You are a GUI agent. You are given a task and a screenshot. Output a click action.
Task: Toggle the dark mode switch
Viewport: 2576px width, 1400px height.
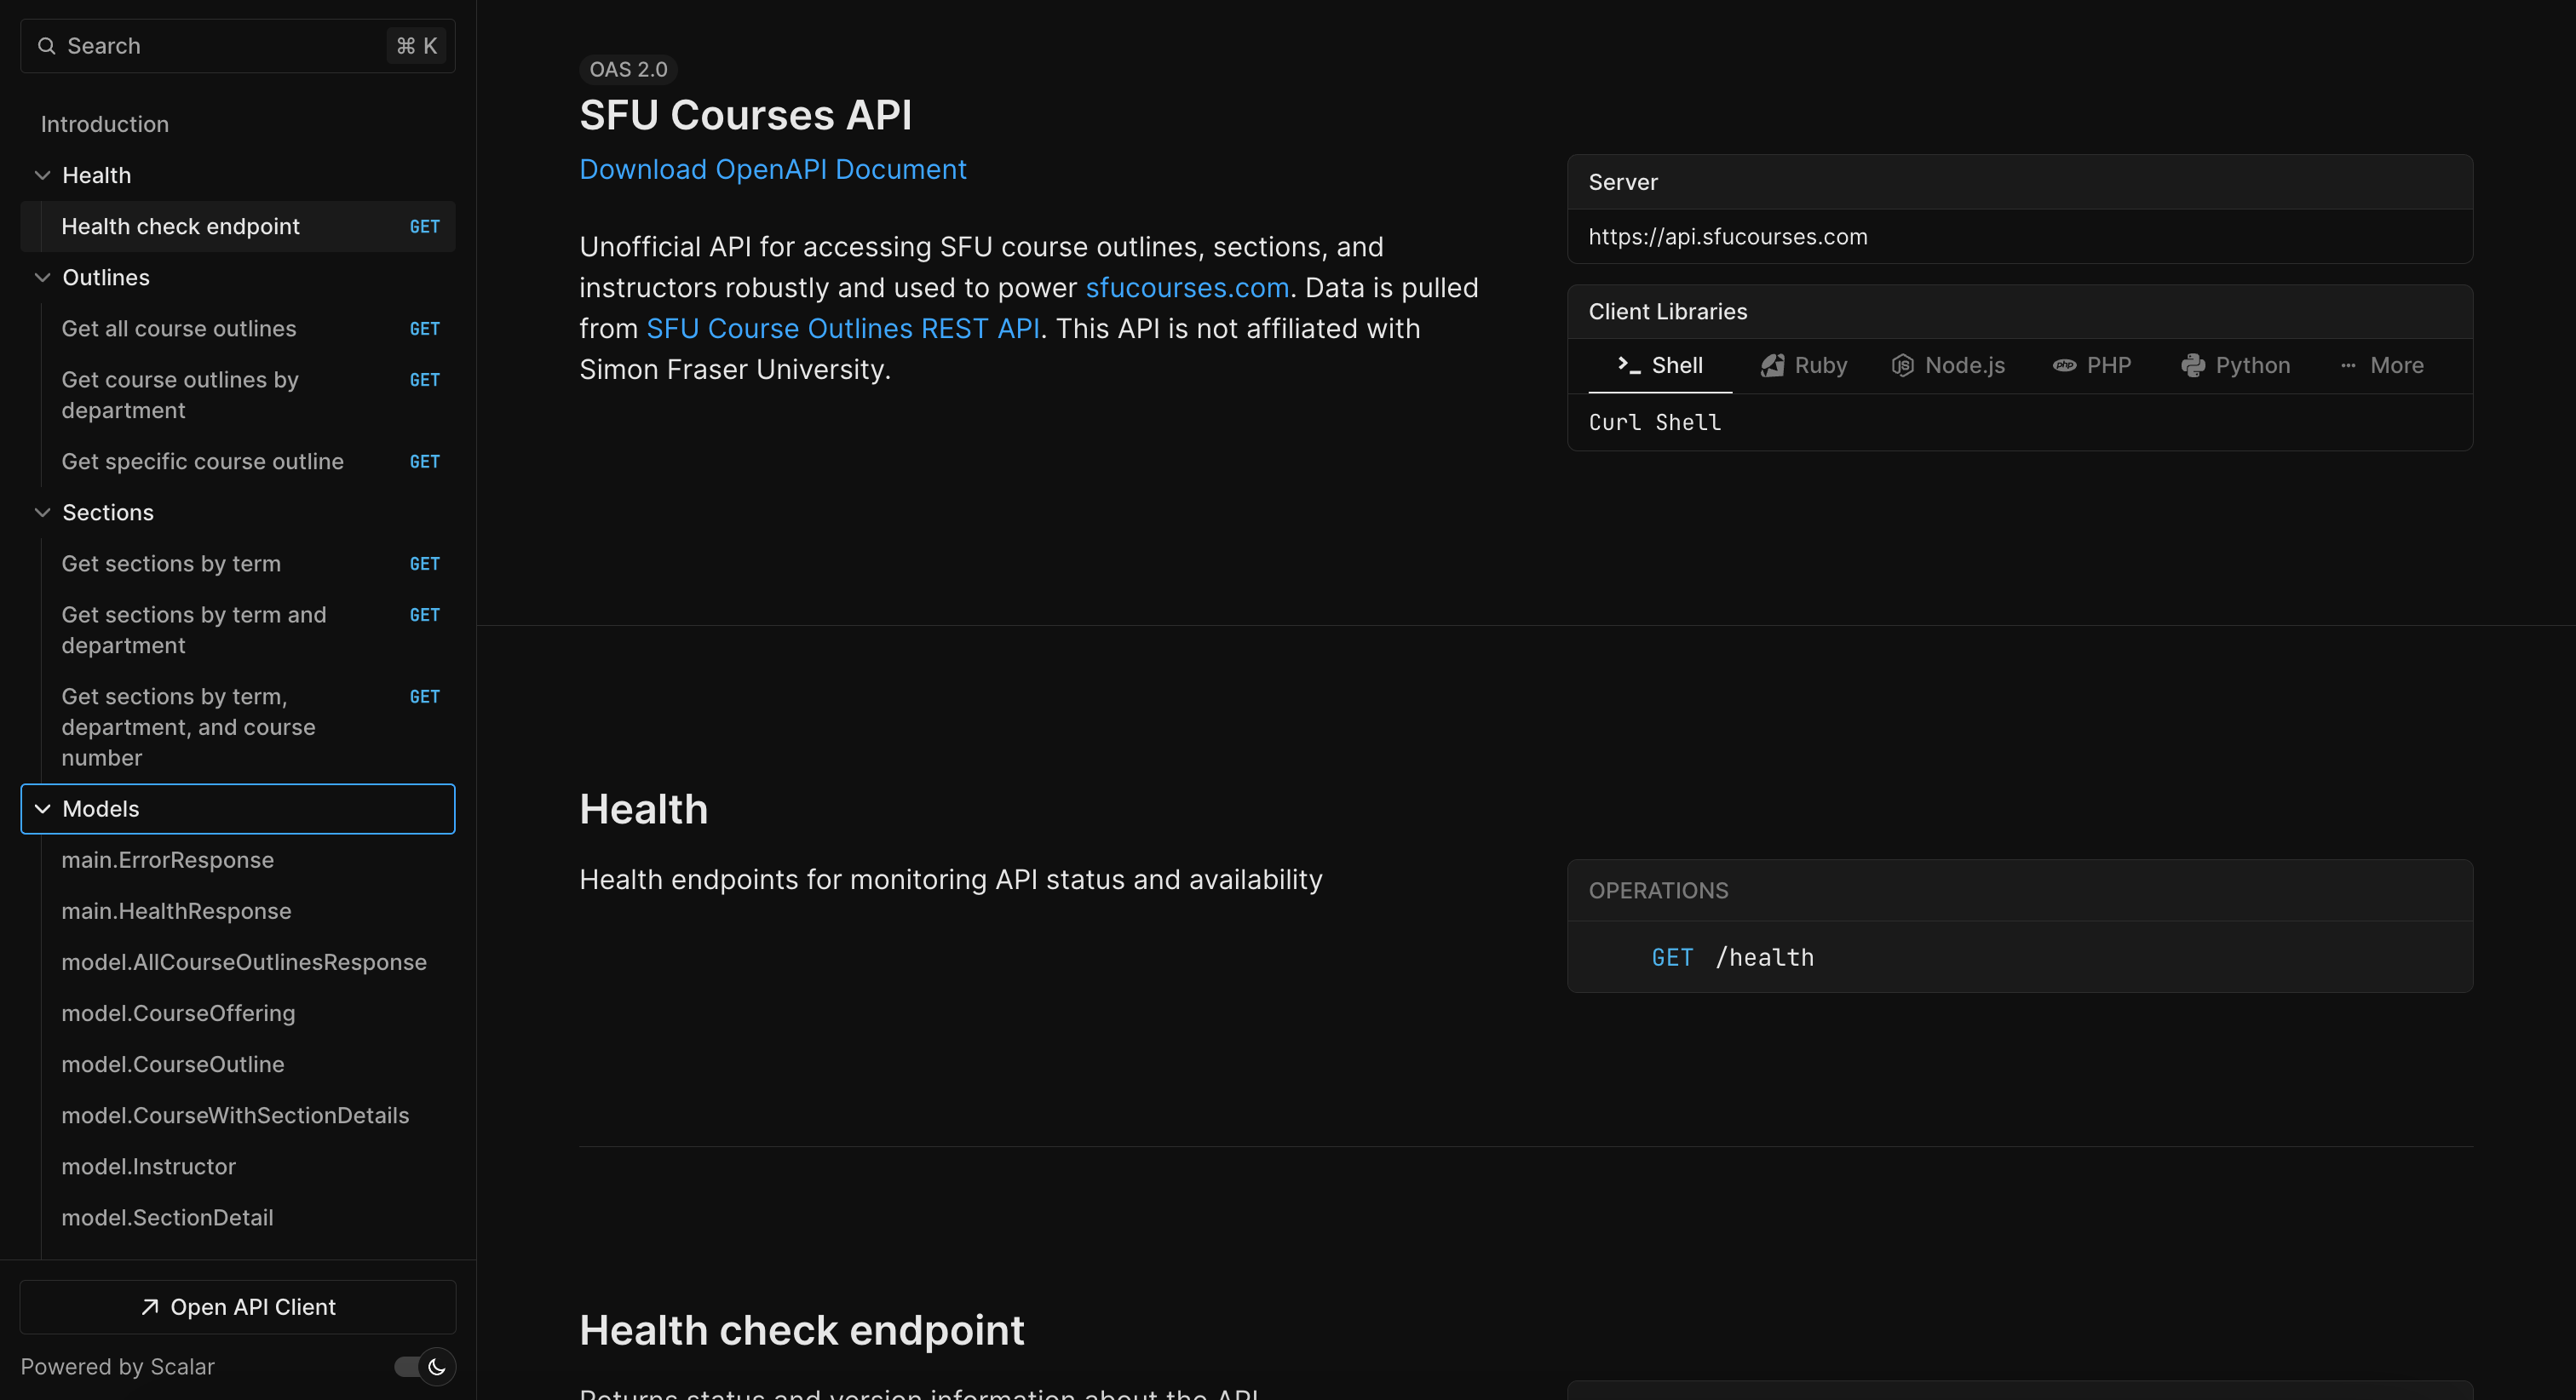[x=424, y=1367]
